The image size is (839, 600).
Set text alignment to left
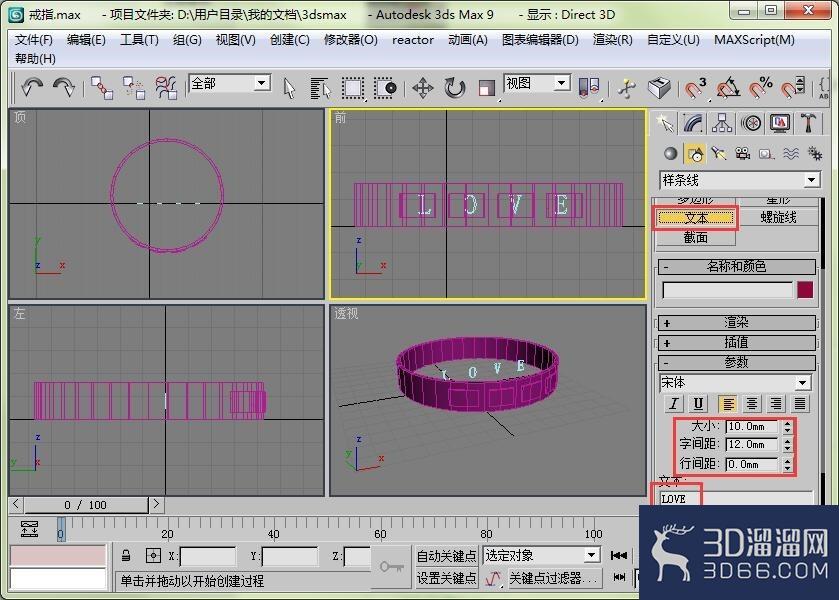tap(728, 404)
